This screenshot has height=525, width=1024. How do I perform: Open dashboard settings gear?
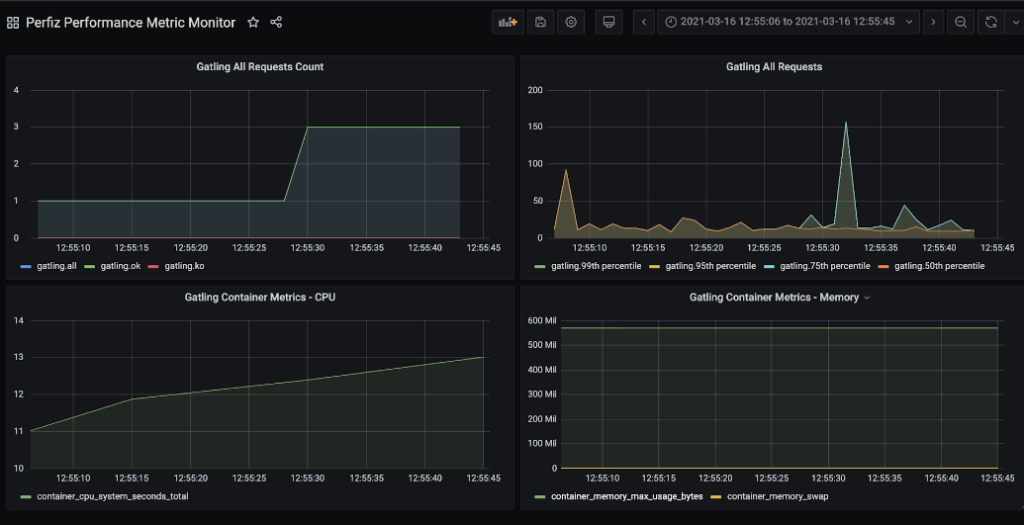(571, 22)
